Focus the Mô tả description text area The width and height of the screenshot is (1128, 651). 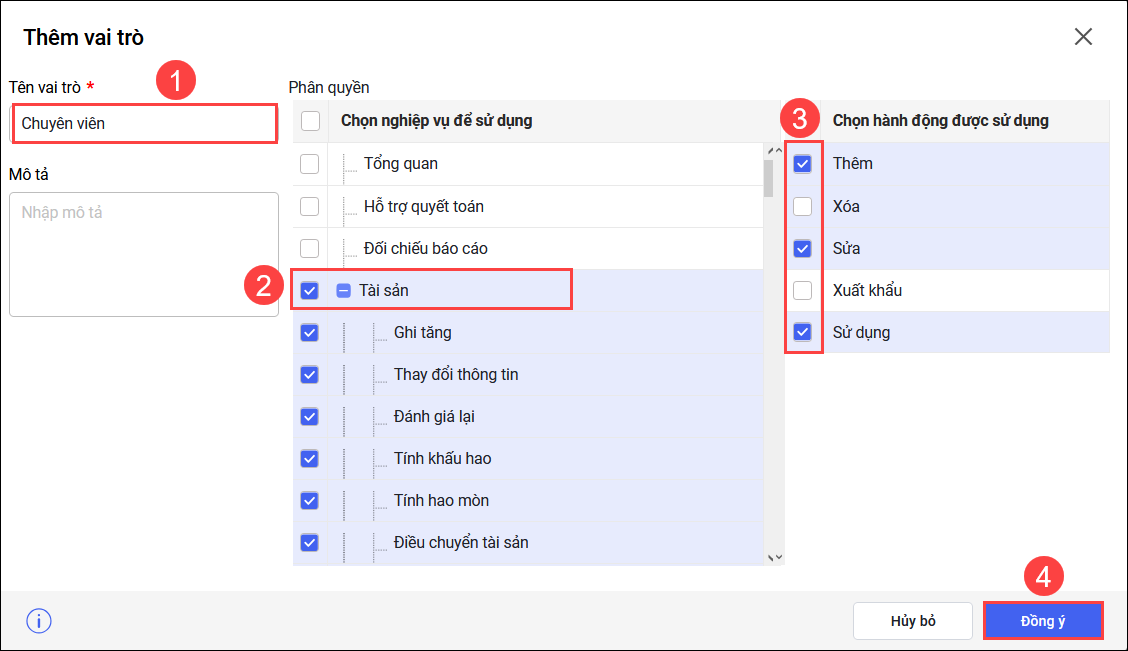144,255
